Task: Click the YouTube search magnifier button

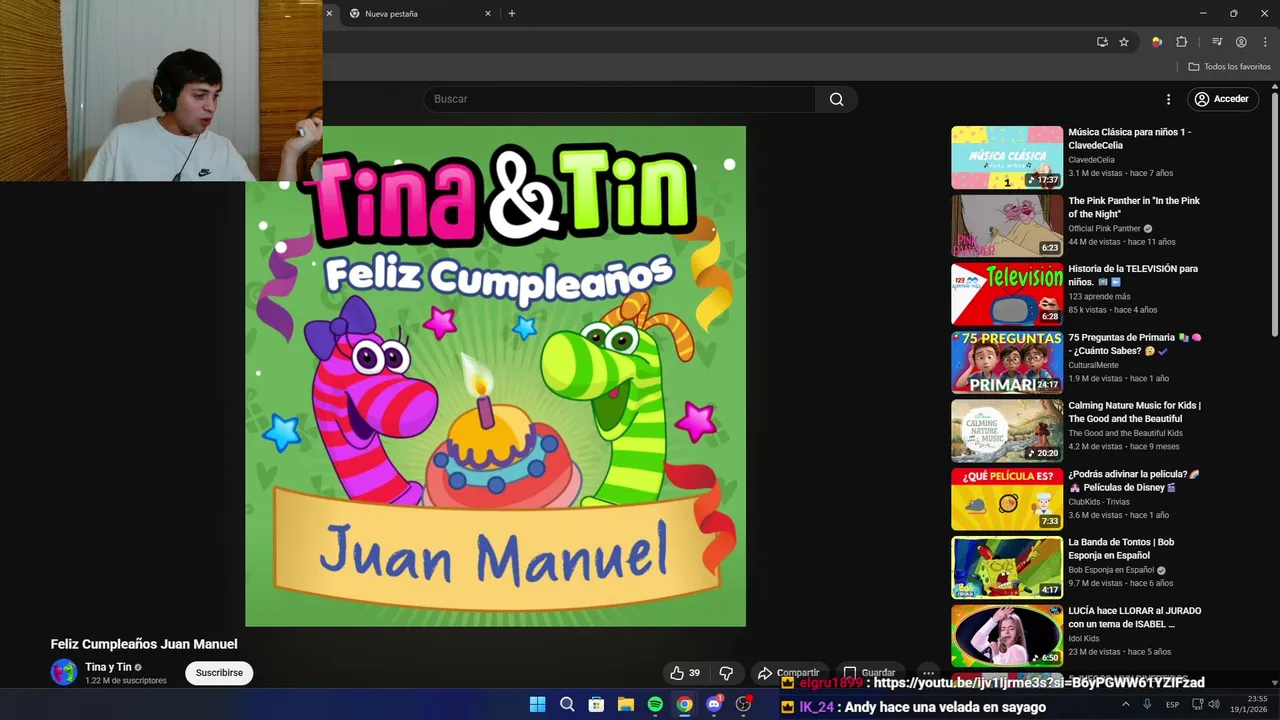Action: point(836,99)
